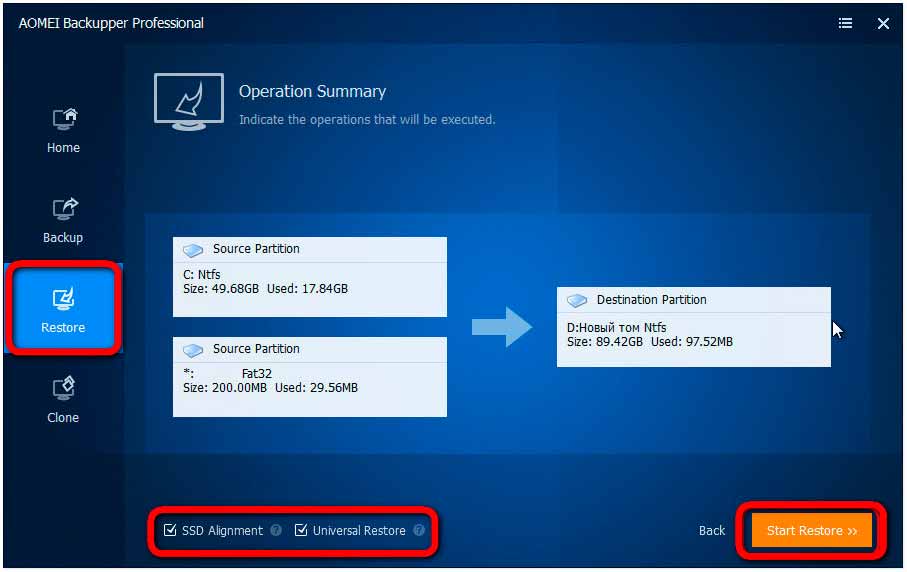The width and height of the screenshot is (907, 572).
Task: Click the arrow between source and destination
Action: tap(502, 327)
